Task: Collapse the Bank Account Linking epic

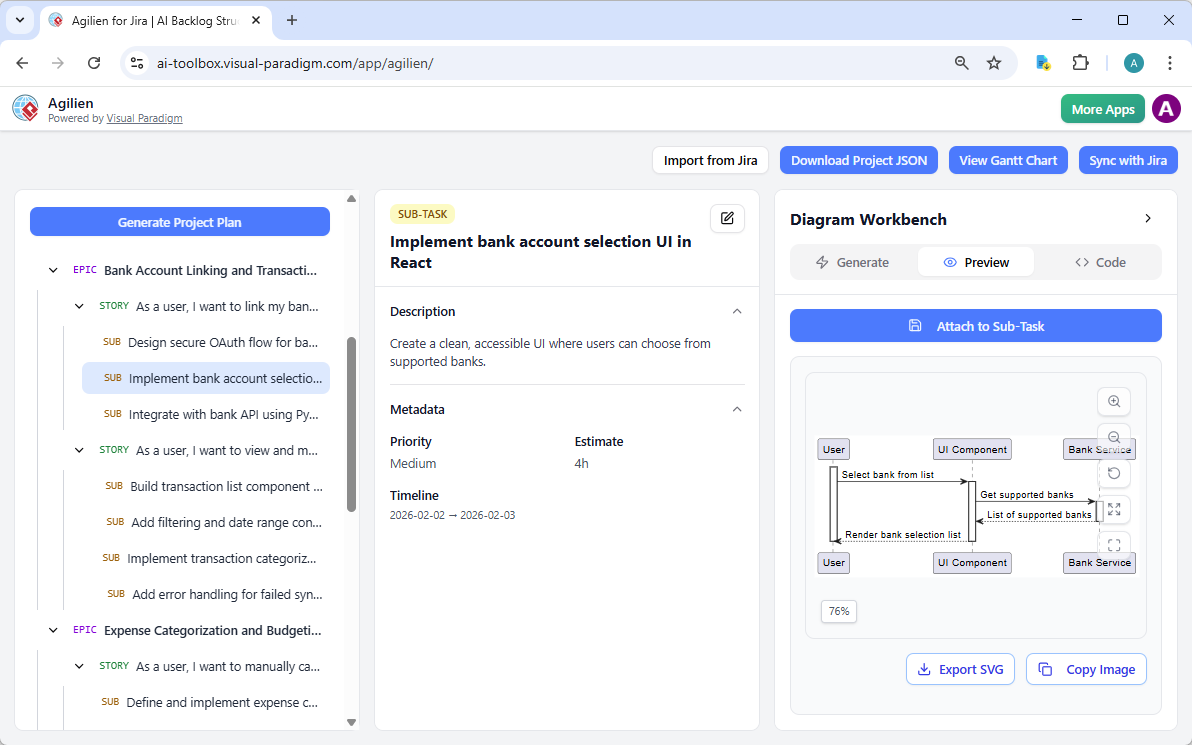Action: (53, 269)
